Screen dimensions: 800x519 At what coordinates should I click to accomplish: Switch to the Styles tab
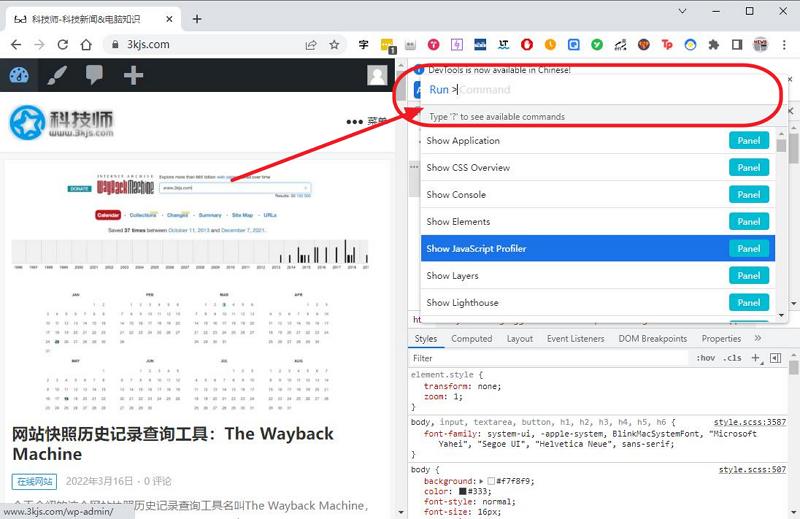click(x=426, y=339)
